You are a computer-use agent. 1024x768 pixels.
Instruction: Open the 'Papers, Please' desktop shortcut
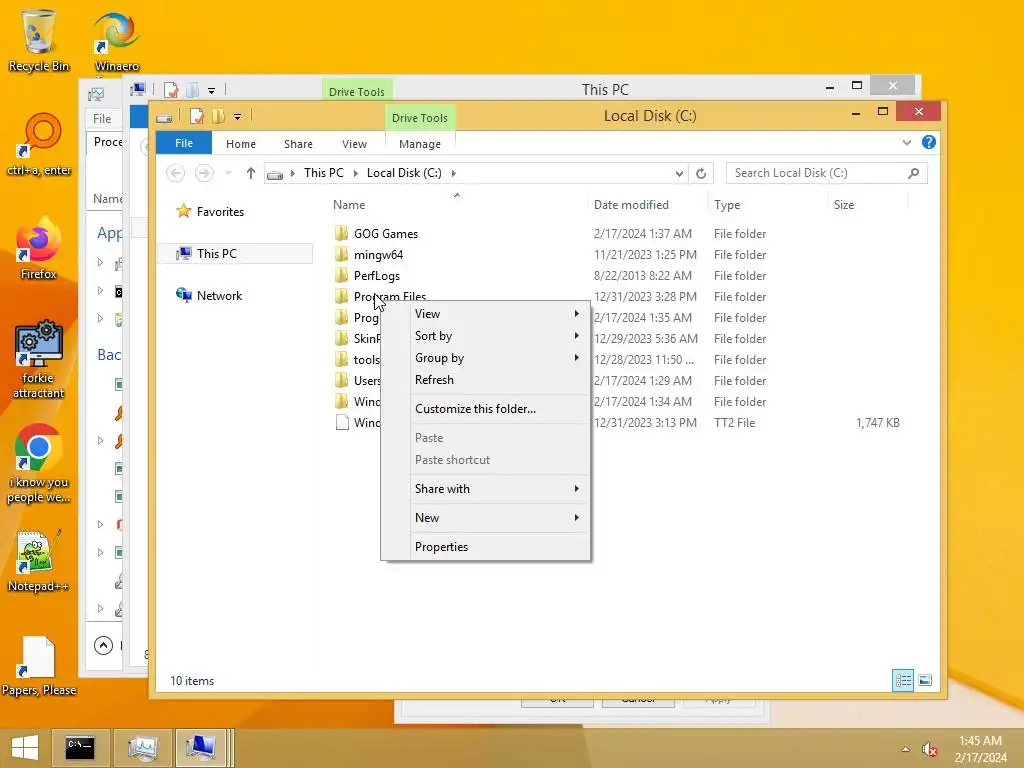(x=39, y=666)
